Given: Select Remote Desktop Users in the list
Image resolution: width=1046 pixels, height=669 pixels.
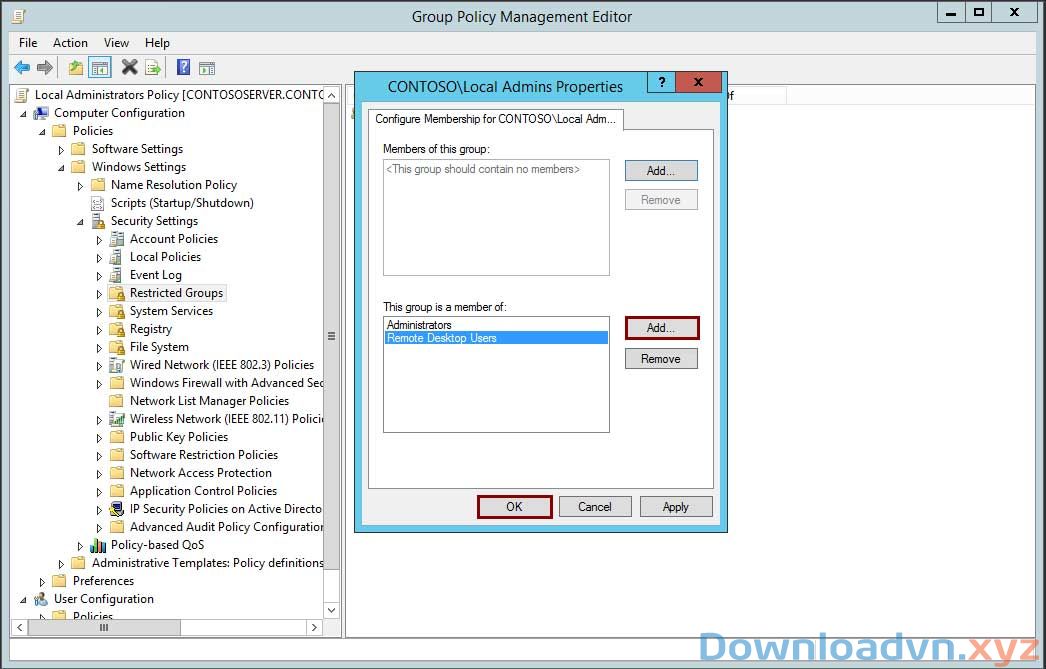Looking at the screenshot, I should pos(496,338).
